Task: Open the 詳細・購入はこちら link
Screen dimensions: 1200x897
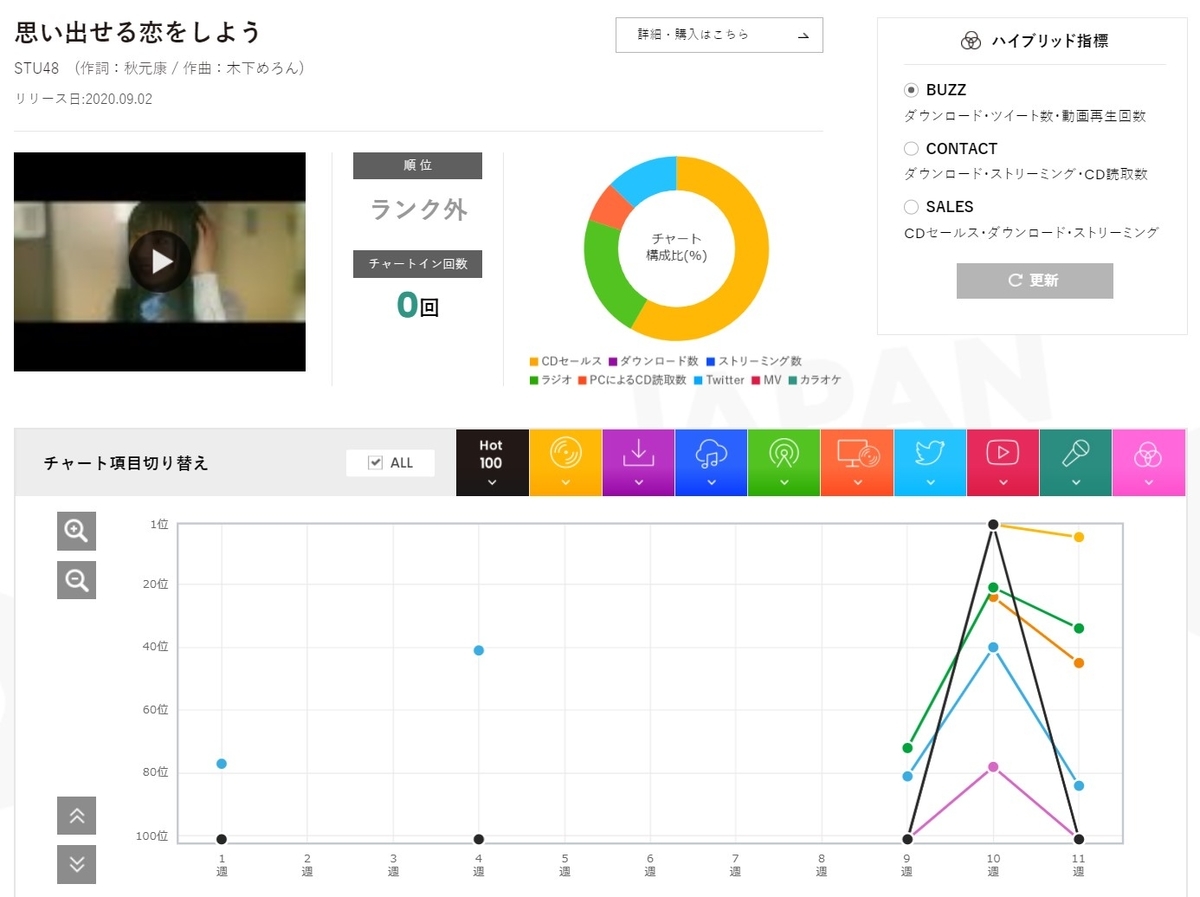Action: tap(719, 35)
